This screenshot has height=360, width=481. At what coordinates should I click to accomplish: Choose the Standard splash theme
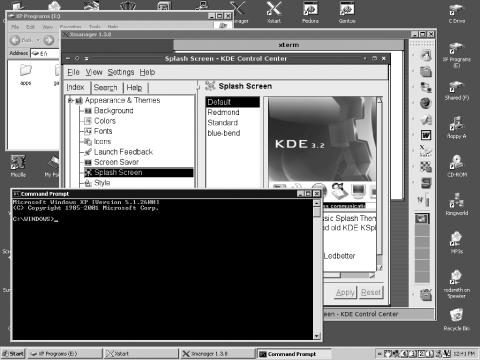click(222, 123)
